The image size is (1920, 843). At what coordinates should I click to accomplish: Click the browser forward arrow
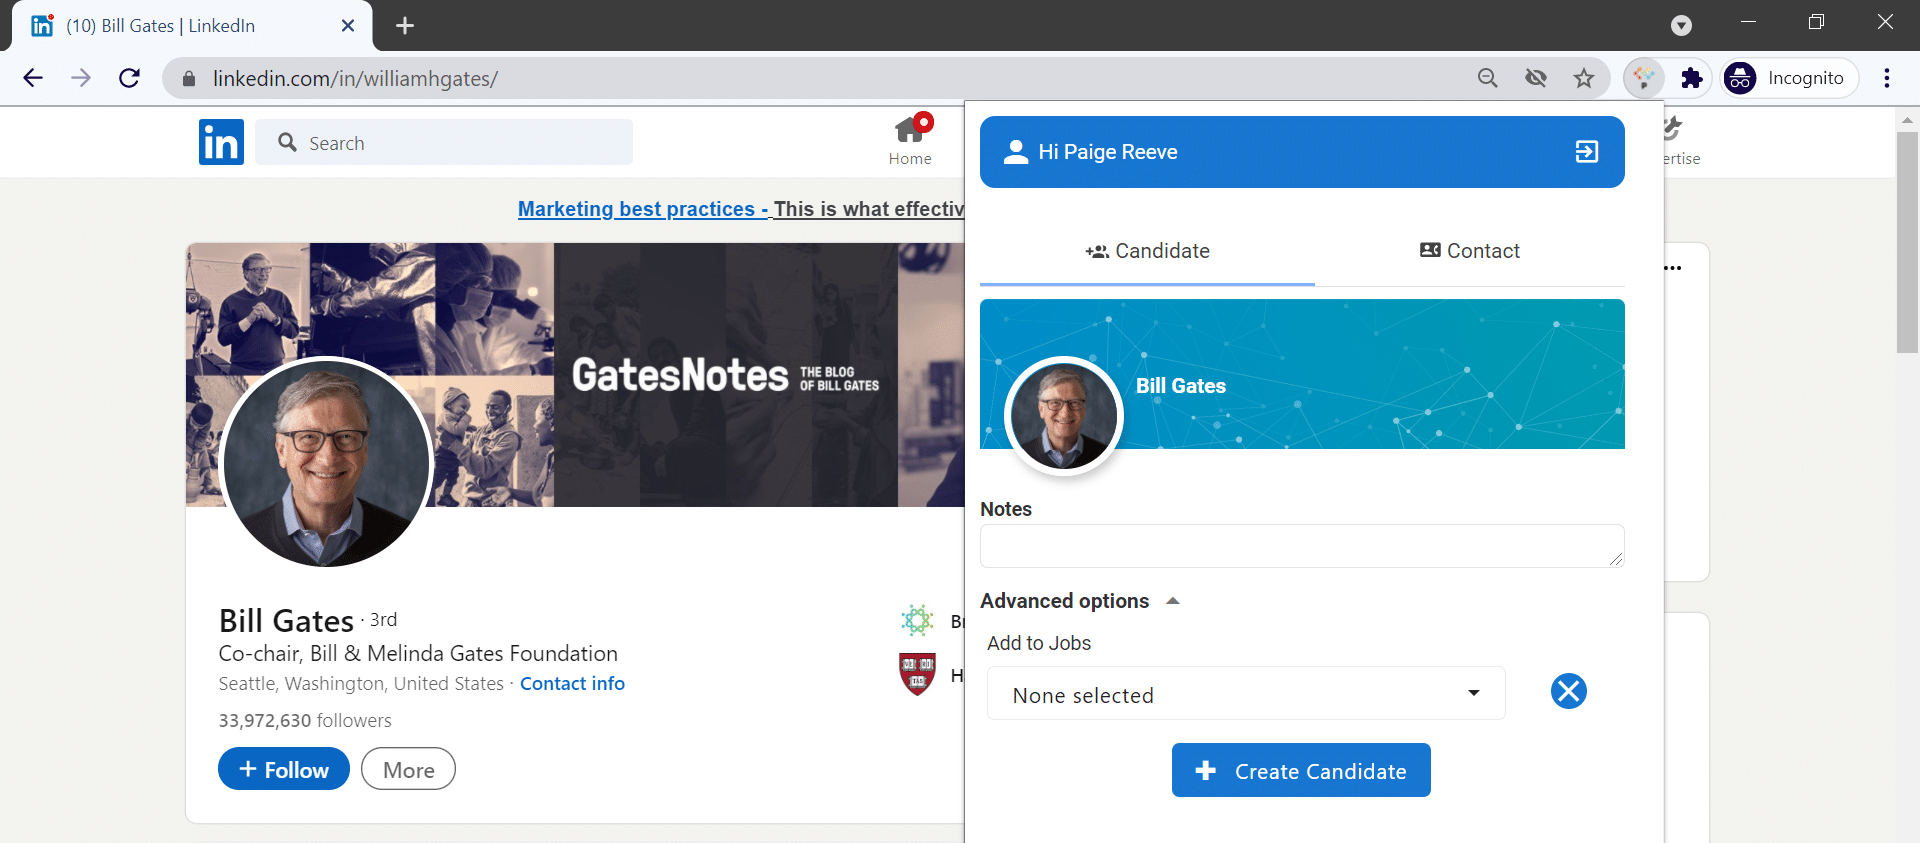pyautogui.click(x=81, y=78)
